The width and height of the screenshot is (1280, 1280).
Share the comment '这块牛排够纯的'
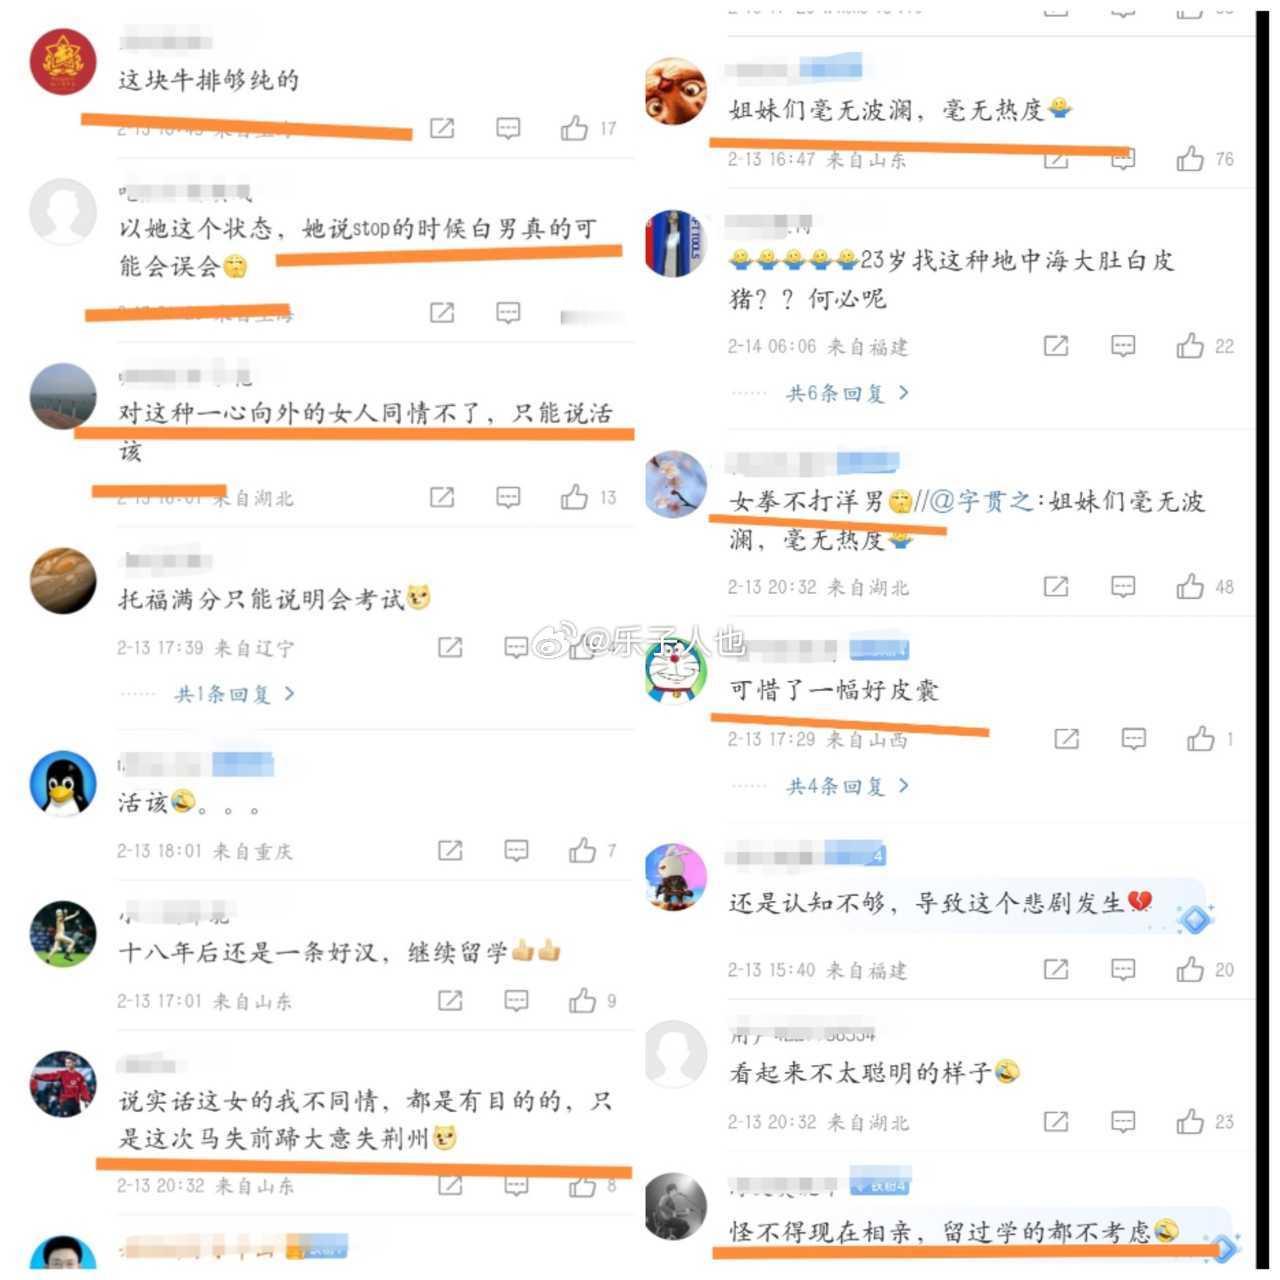(x=442, y=128)
